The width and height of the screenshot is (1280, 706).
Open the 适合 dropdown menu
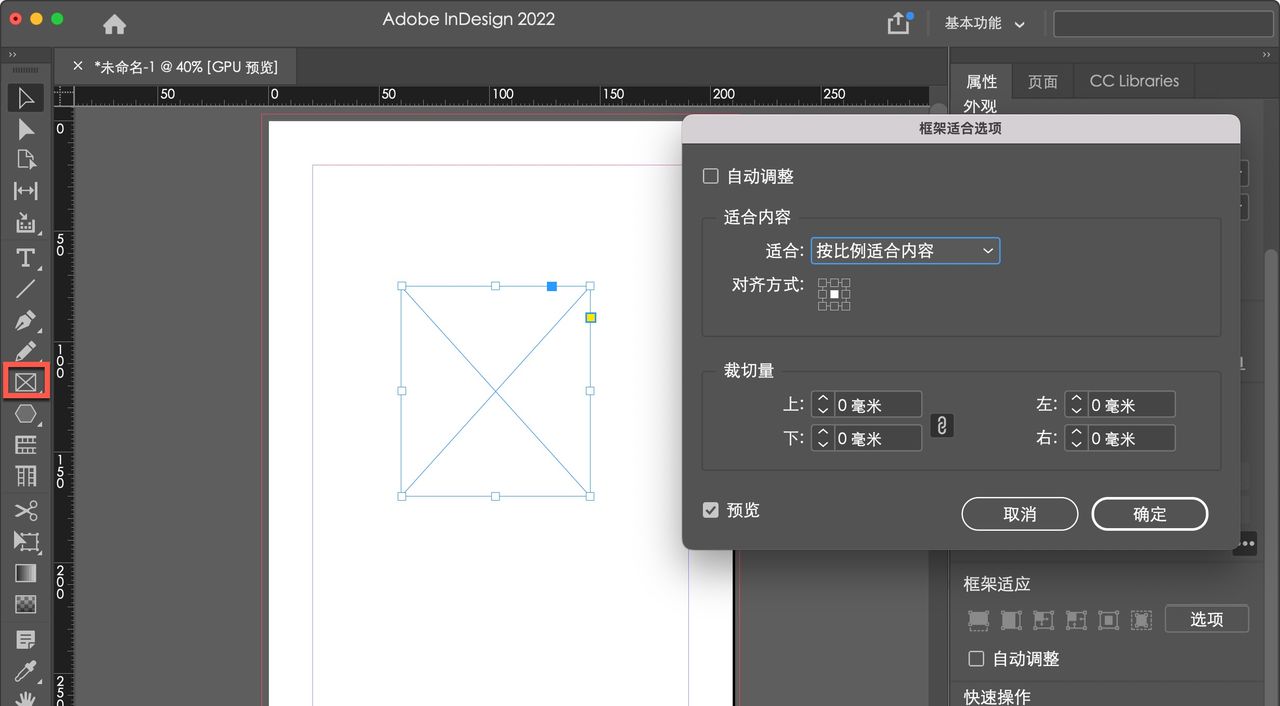[x=905, y=250]
